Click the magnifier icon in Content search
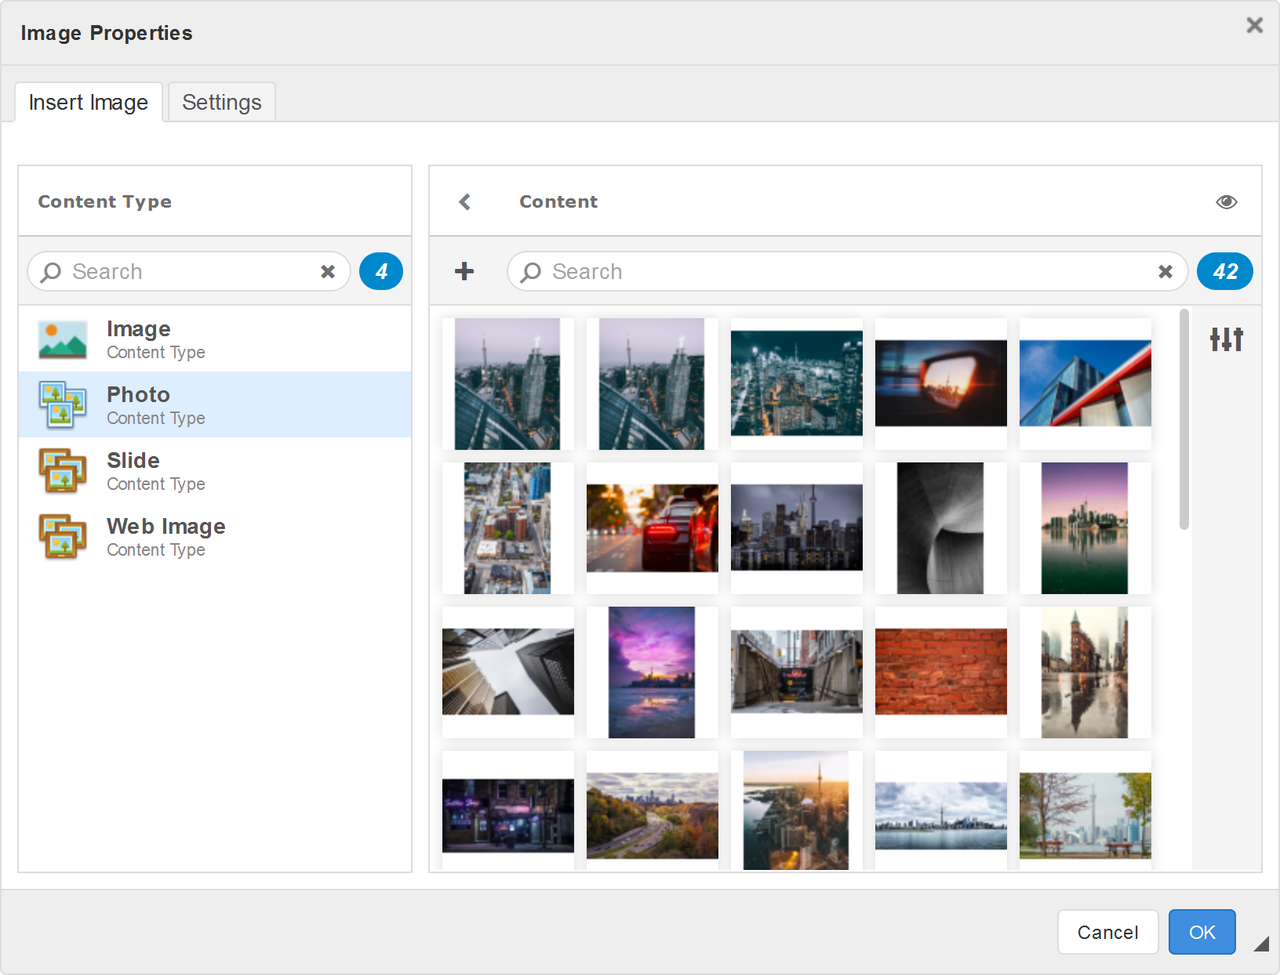The width and height of the screenshot is (1280, 975). pyautogui.click(x=529, y=271)
